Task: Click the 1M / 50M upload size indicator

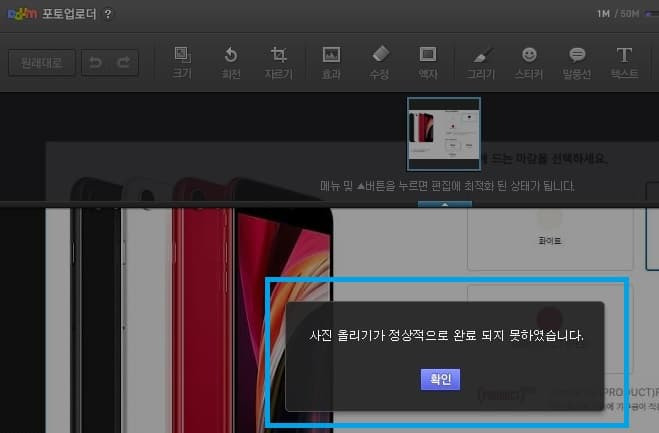Action: pyautogui.click(x=618, y=14)
